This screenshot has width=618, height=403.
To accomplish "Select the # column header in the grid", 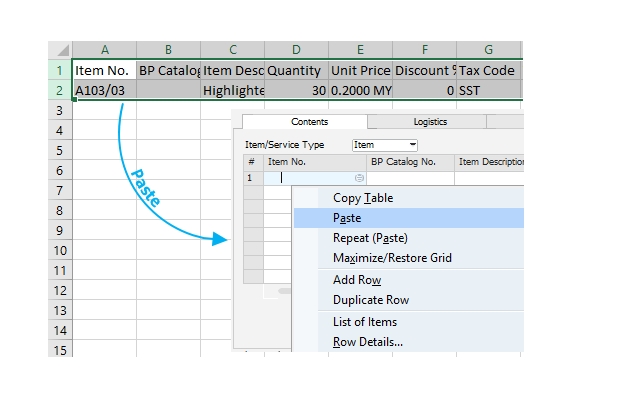I will pos(253,162).
